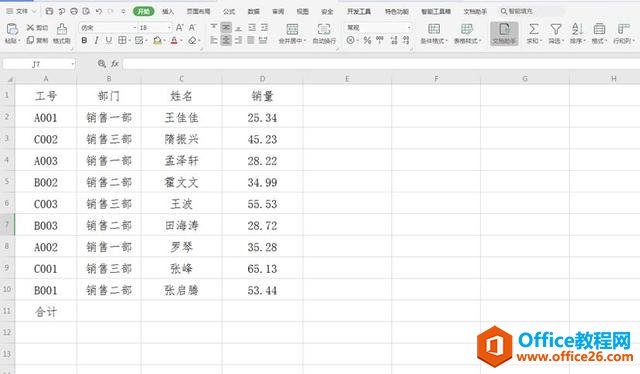
Task: Click the percent style icon
Action: pyautogui.click(x=367, y=40)
